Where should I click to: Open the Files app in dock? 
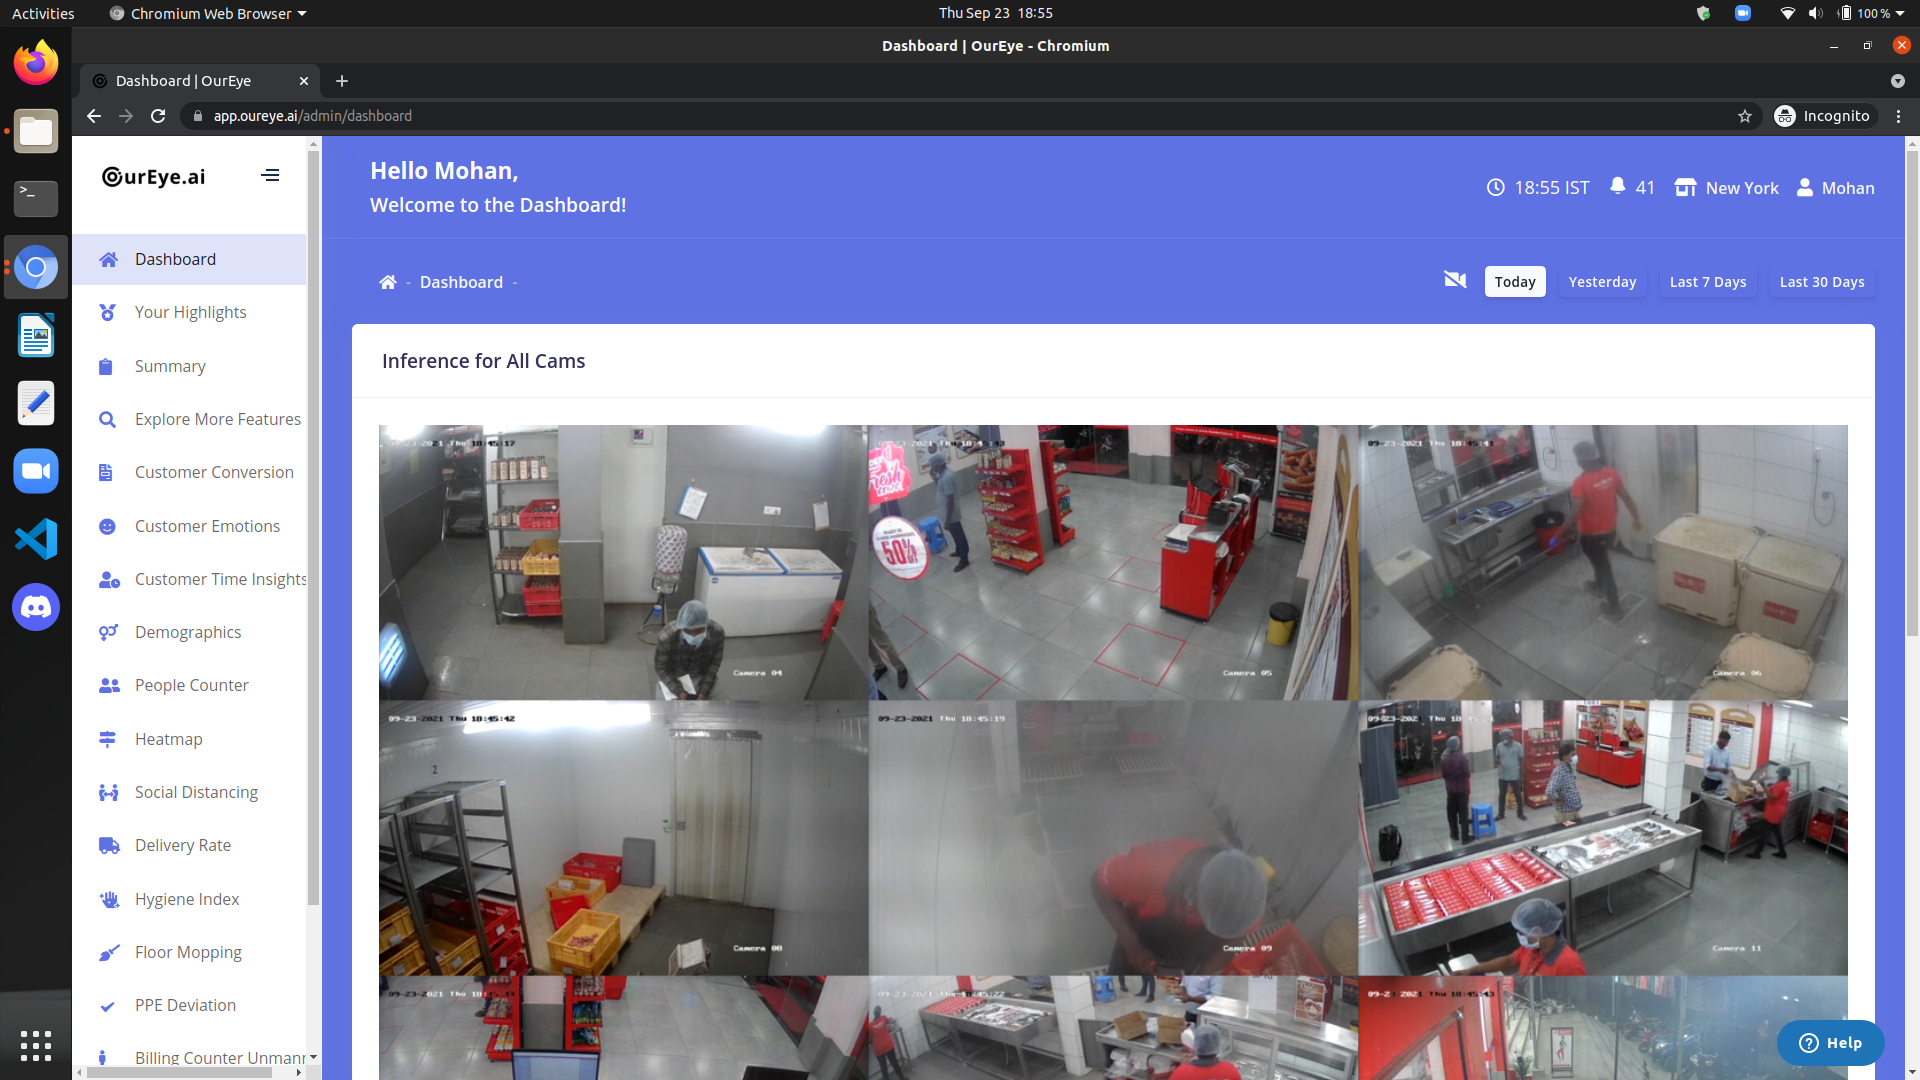pos(36,131)
